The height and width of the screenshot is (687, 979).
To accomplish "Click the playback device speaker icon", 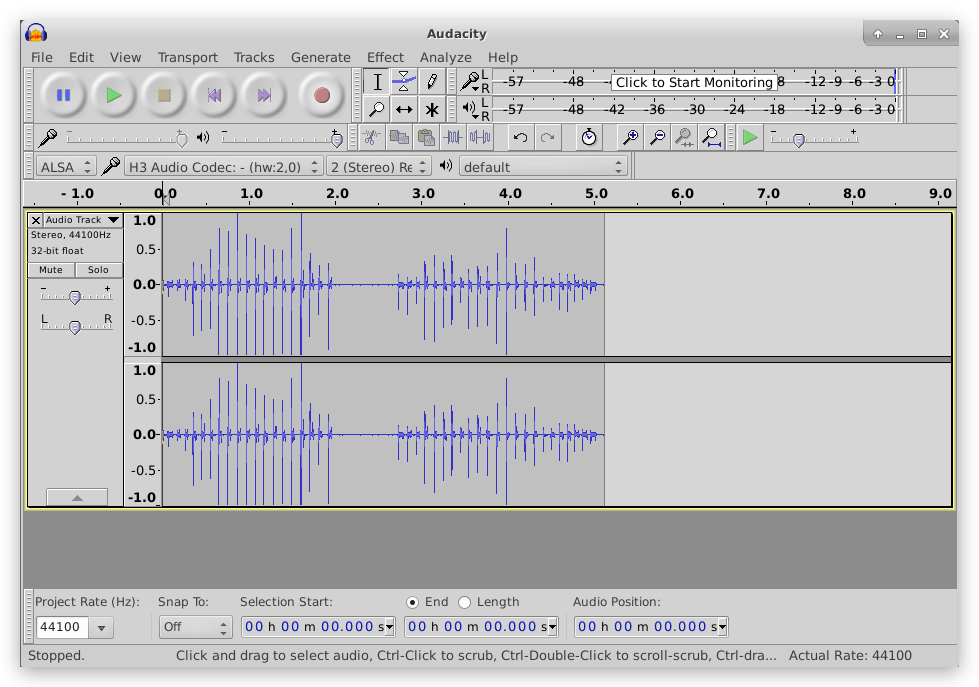I will click(x=446, y=166).
